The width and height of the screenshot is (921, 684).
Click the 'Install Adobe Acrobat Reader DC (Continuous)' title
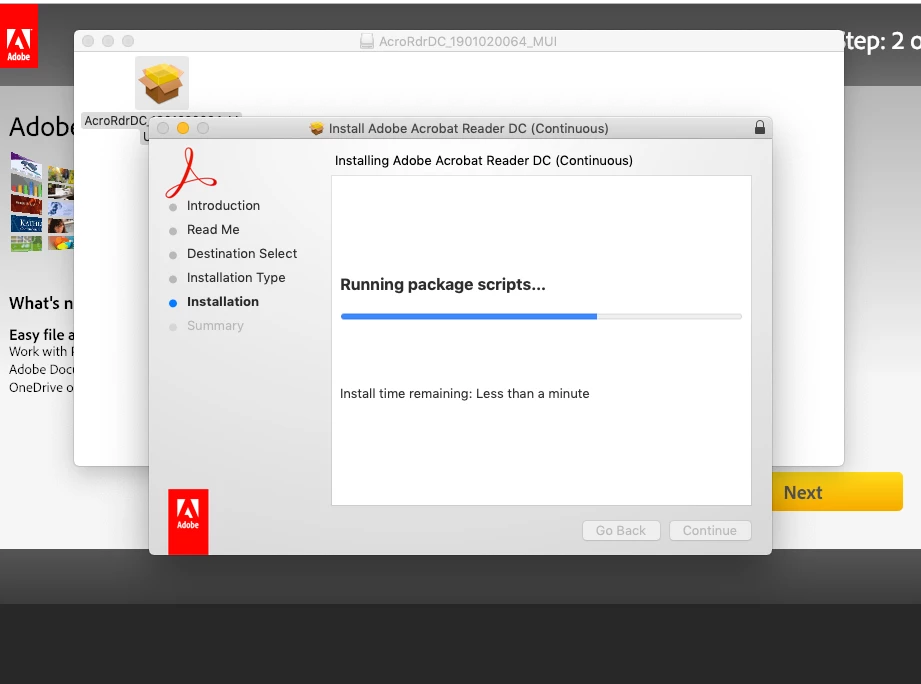tap(468, 129)
